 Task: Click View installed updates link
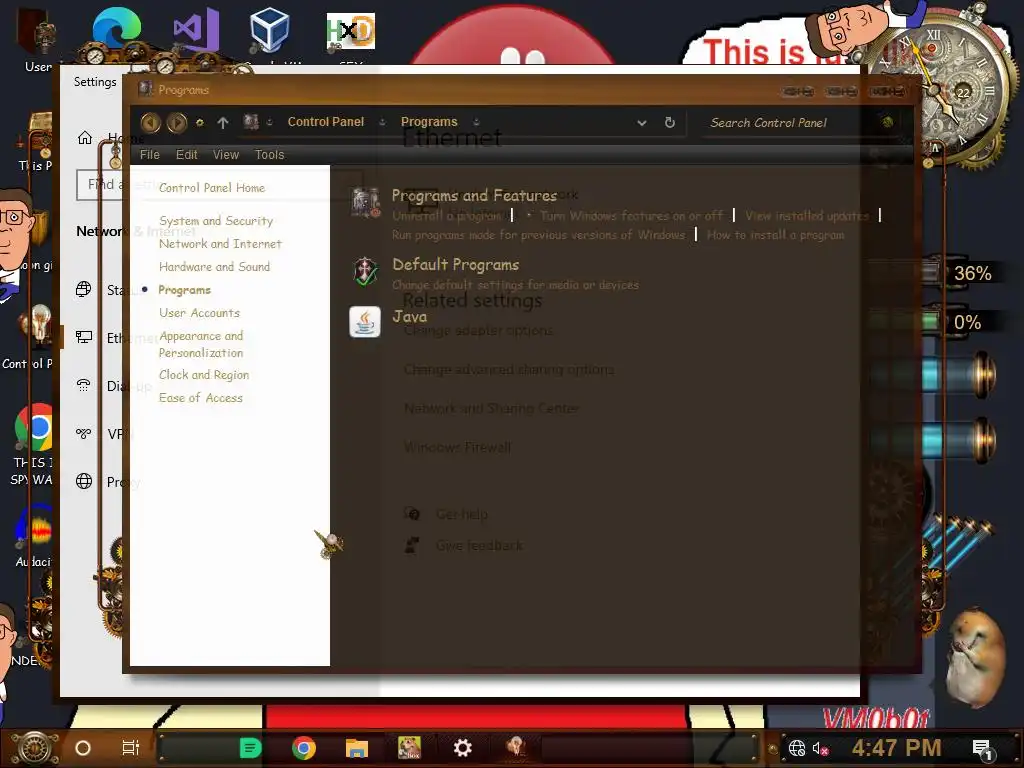coord(807,216)
